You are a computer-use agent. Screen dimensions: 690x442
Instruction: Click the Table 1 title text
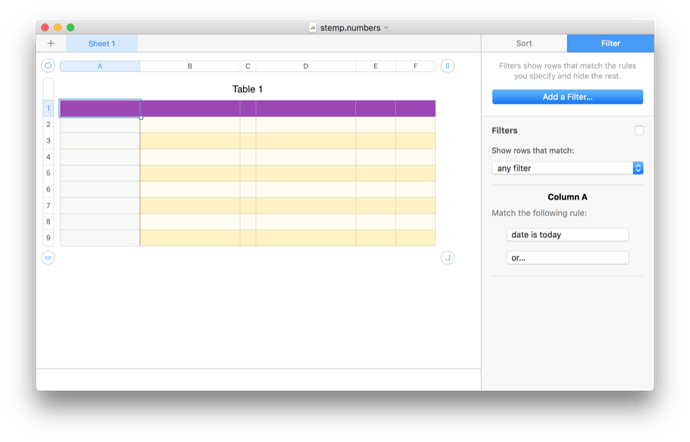(247, 89)
